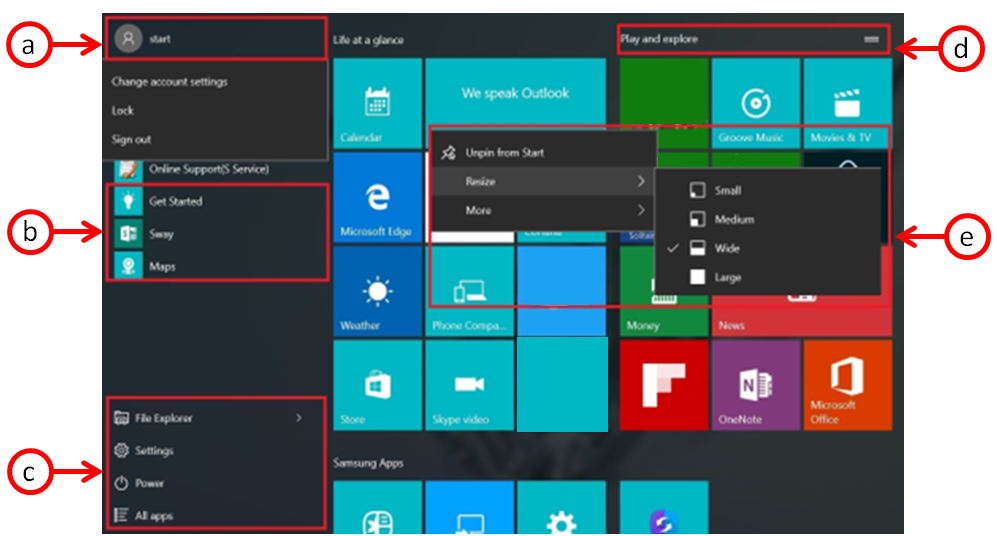Select the checked Wide tile size

[x=767, y=248]
